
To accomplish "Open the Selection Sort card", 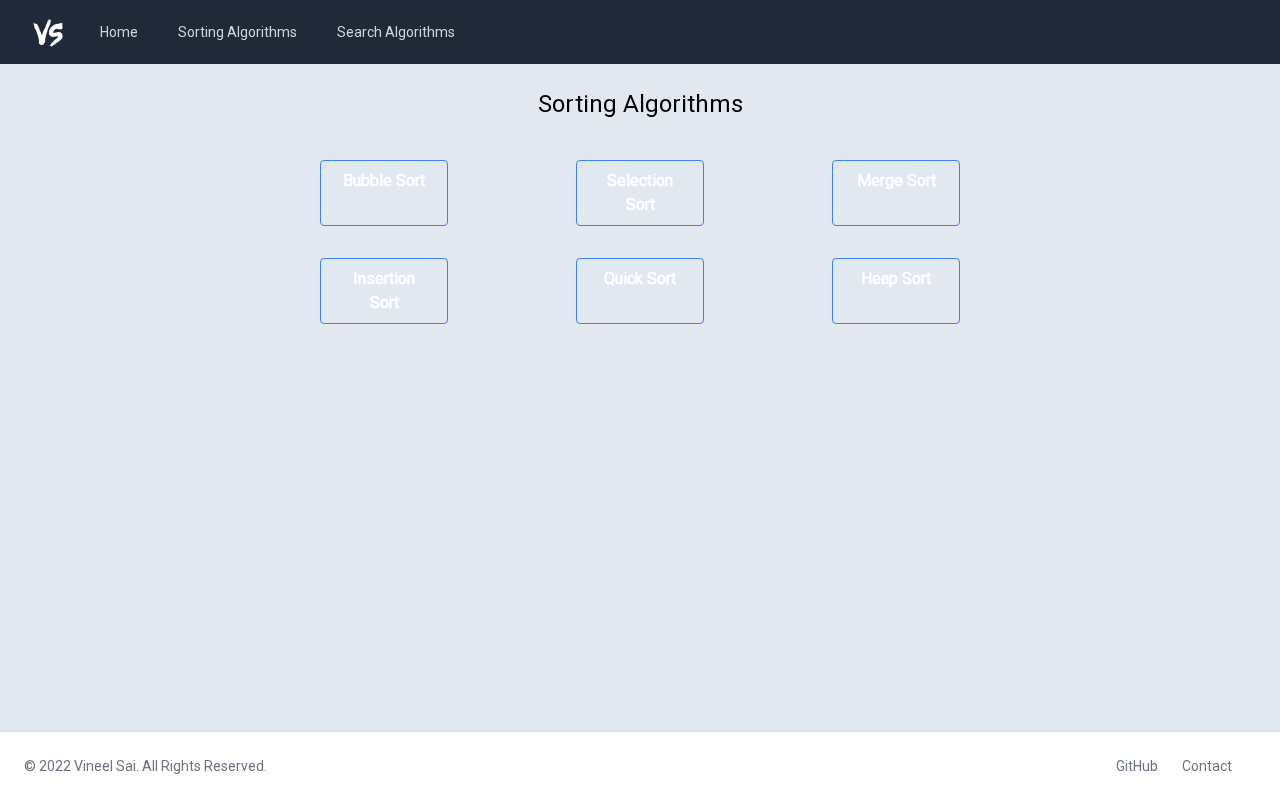I will coord(640,193).
